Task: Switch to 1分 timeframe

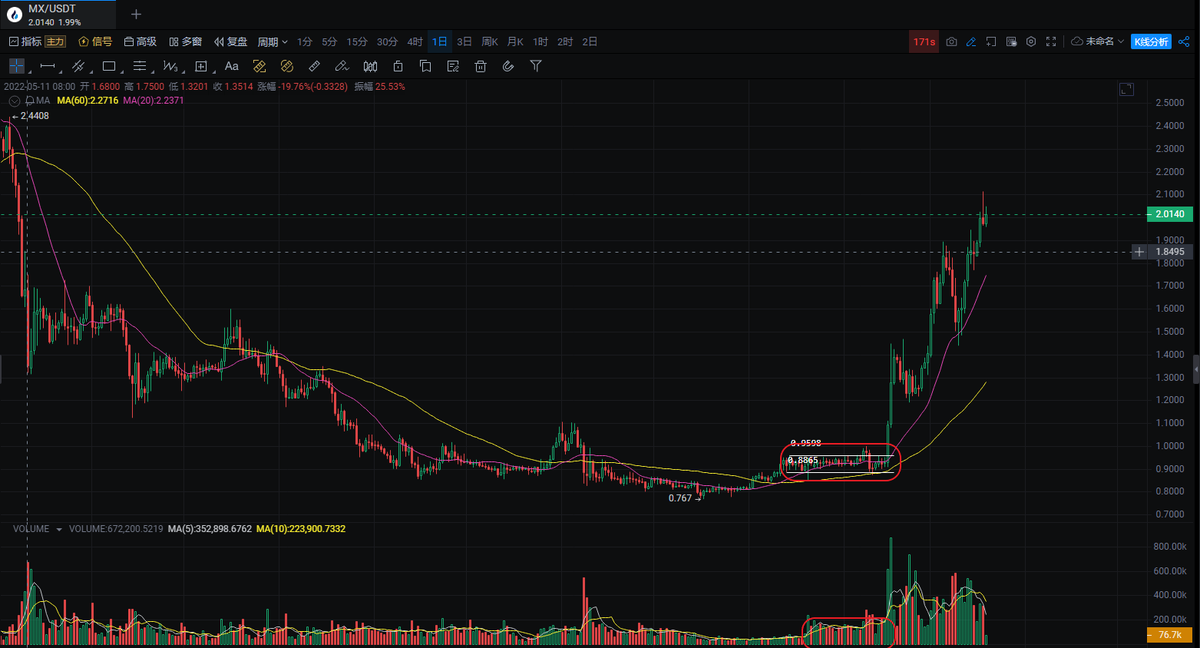Action: click(x=305, y=42)
